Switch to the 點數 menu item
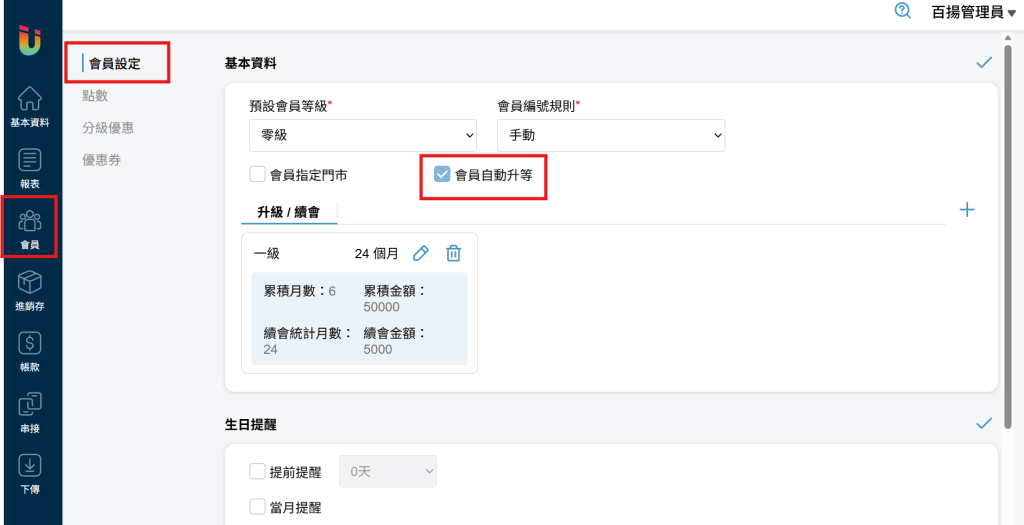Viewport: 1024px width, 525px height. (x=95, y=96)
